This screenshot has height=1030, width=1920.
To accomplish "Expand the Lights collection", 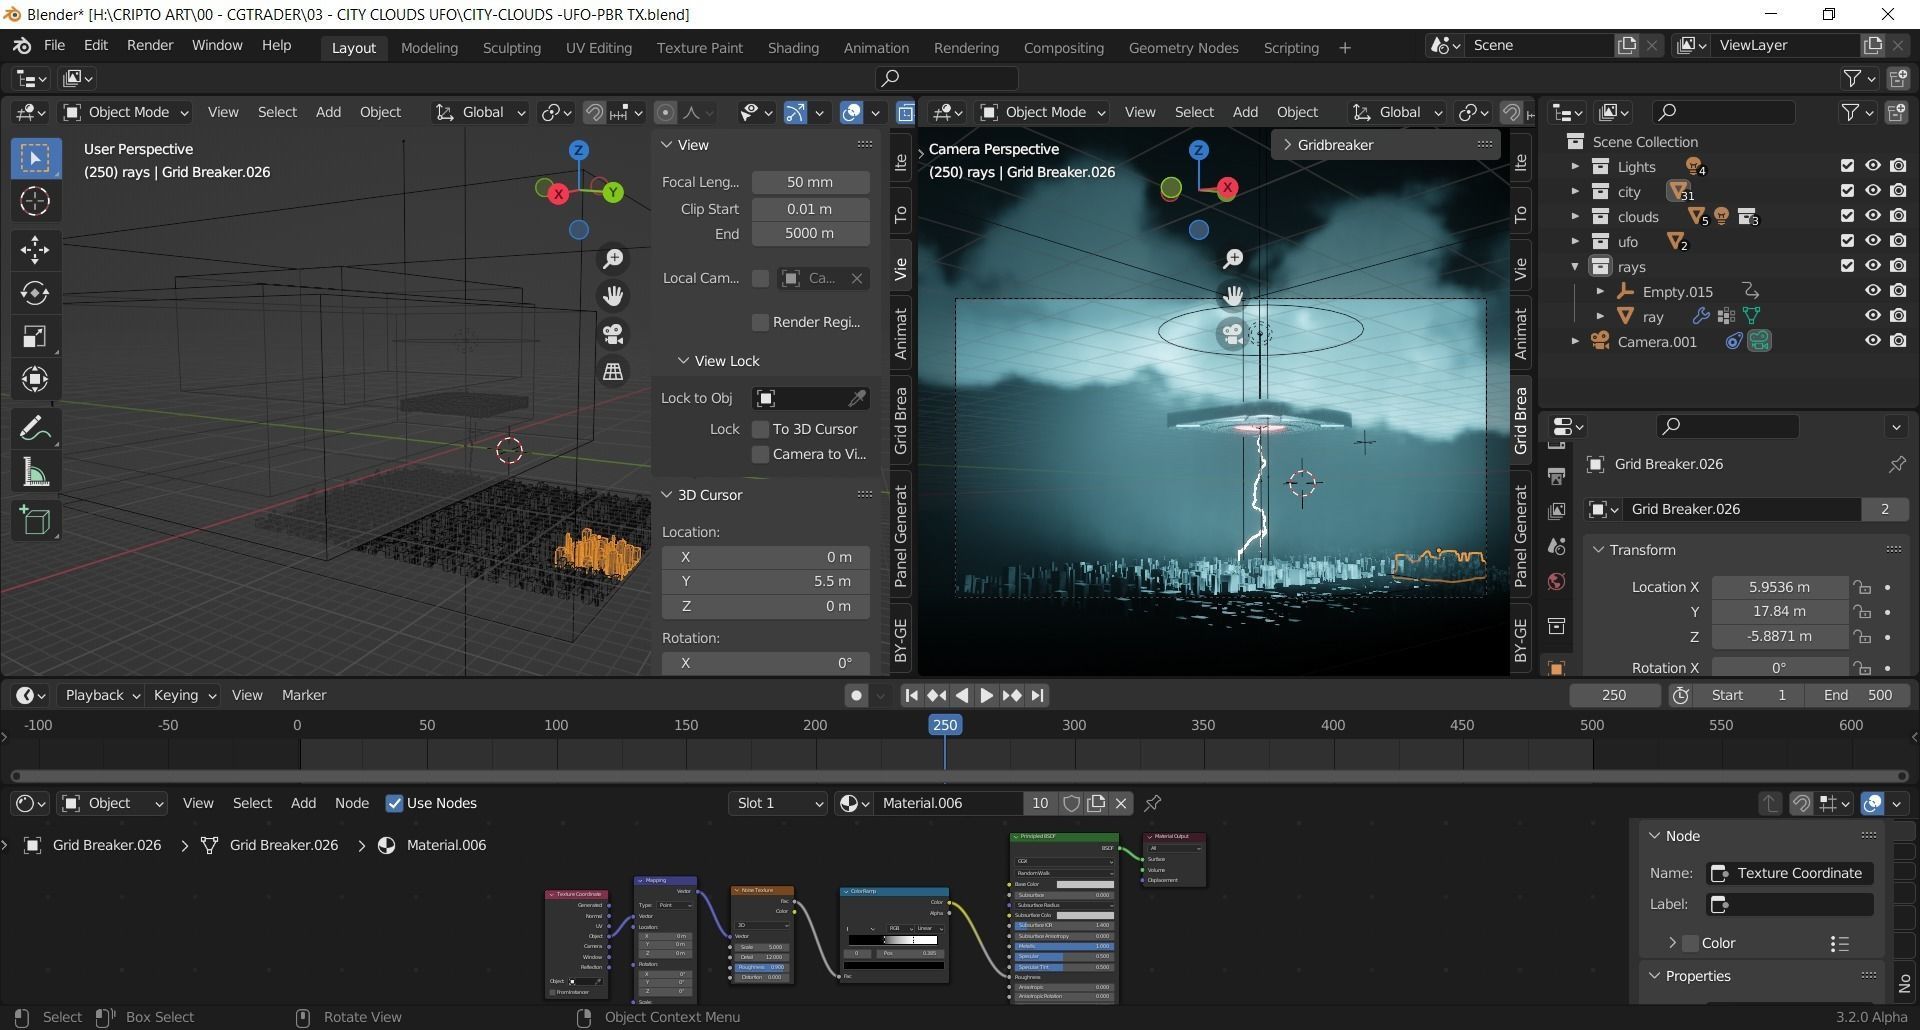I will point(1575,166).
